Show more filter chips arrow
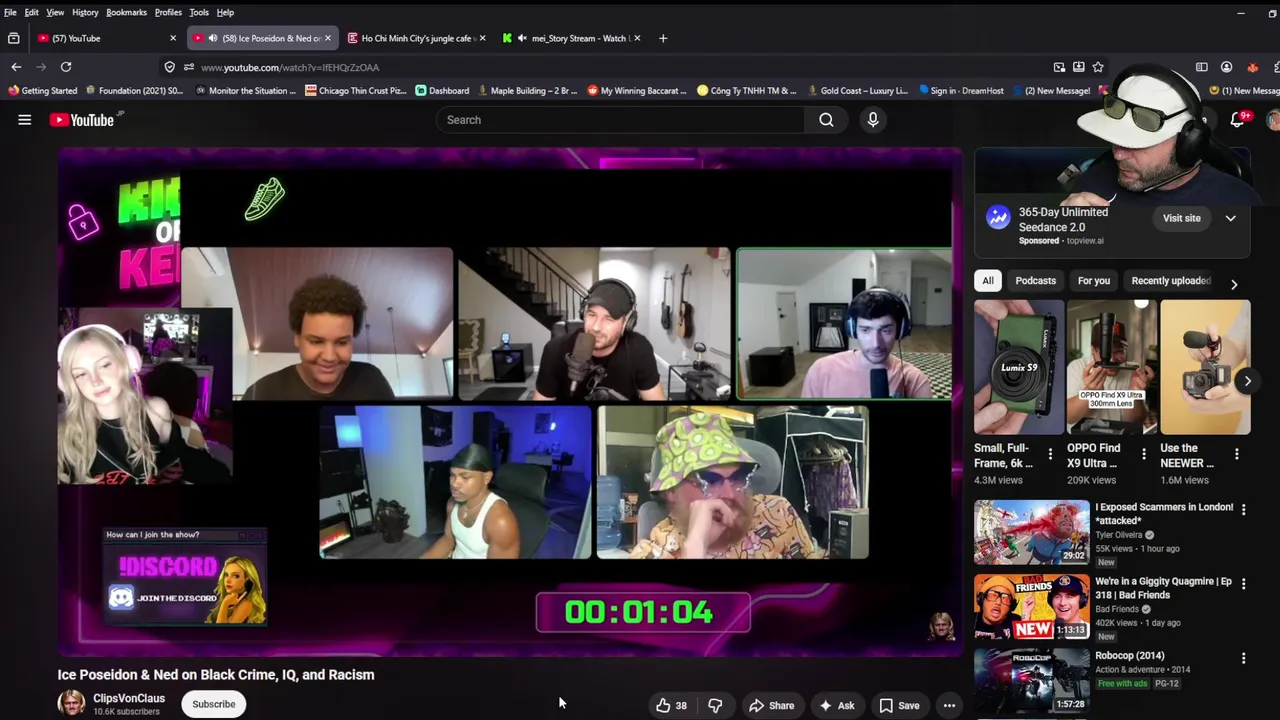The height and width of the screenshot is (720, 1280). pos(1234,284)
